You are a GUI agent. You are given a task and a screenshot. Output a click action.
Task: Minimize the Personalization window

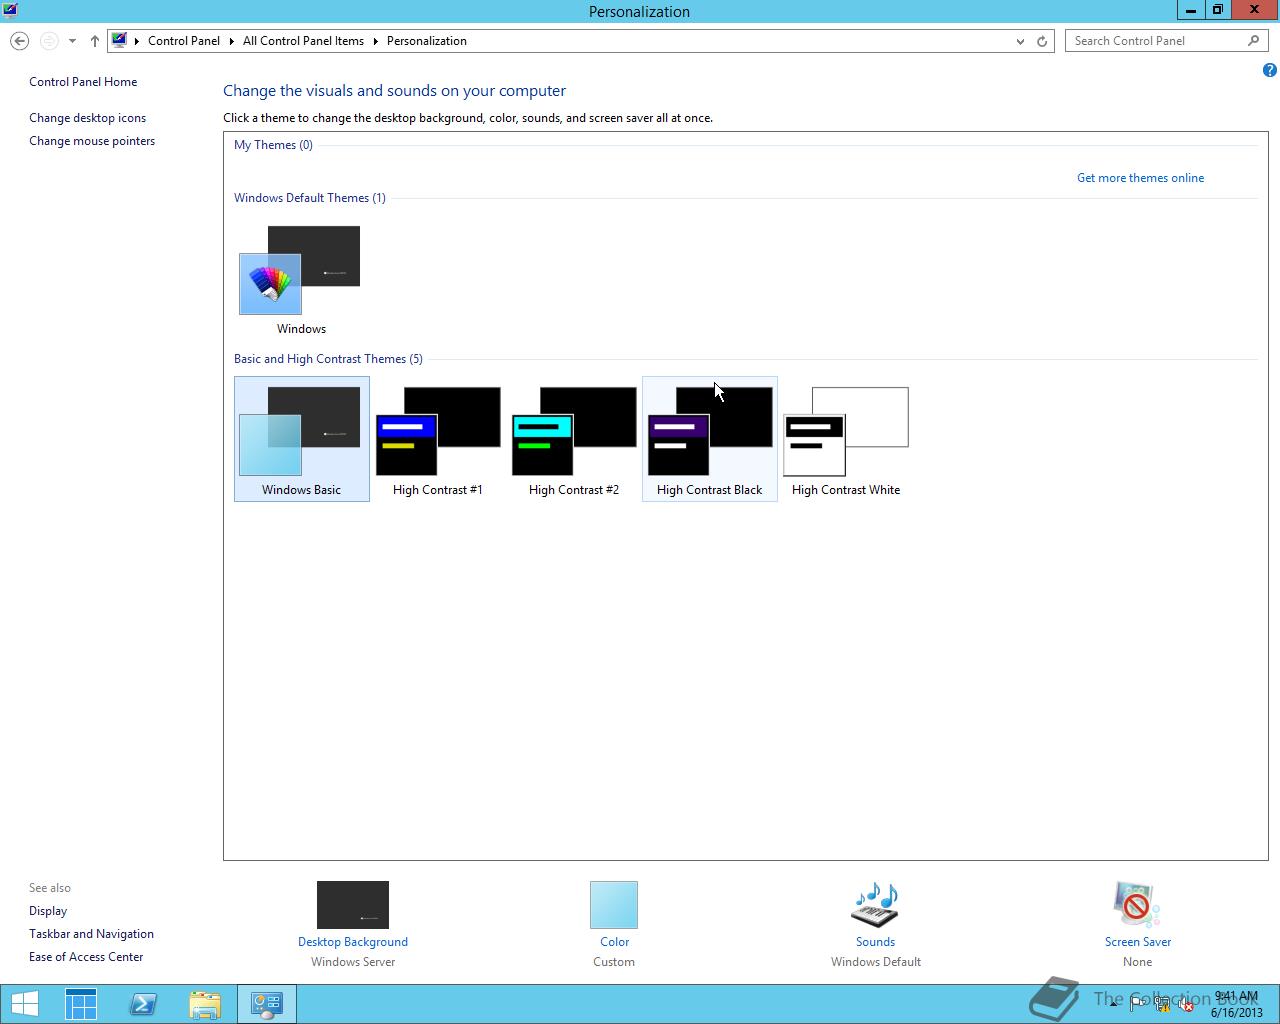(1191, 10)
